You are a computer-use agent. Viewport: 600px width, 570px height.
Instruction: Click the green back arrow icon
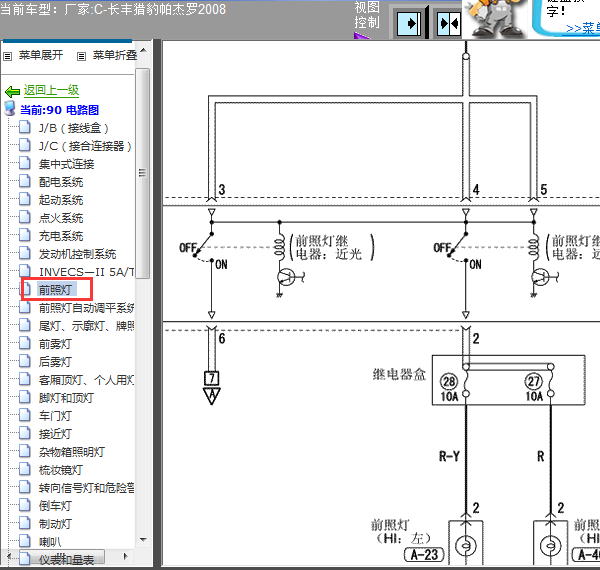(x=12, y=91)
